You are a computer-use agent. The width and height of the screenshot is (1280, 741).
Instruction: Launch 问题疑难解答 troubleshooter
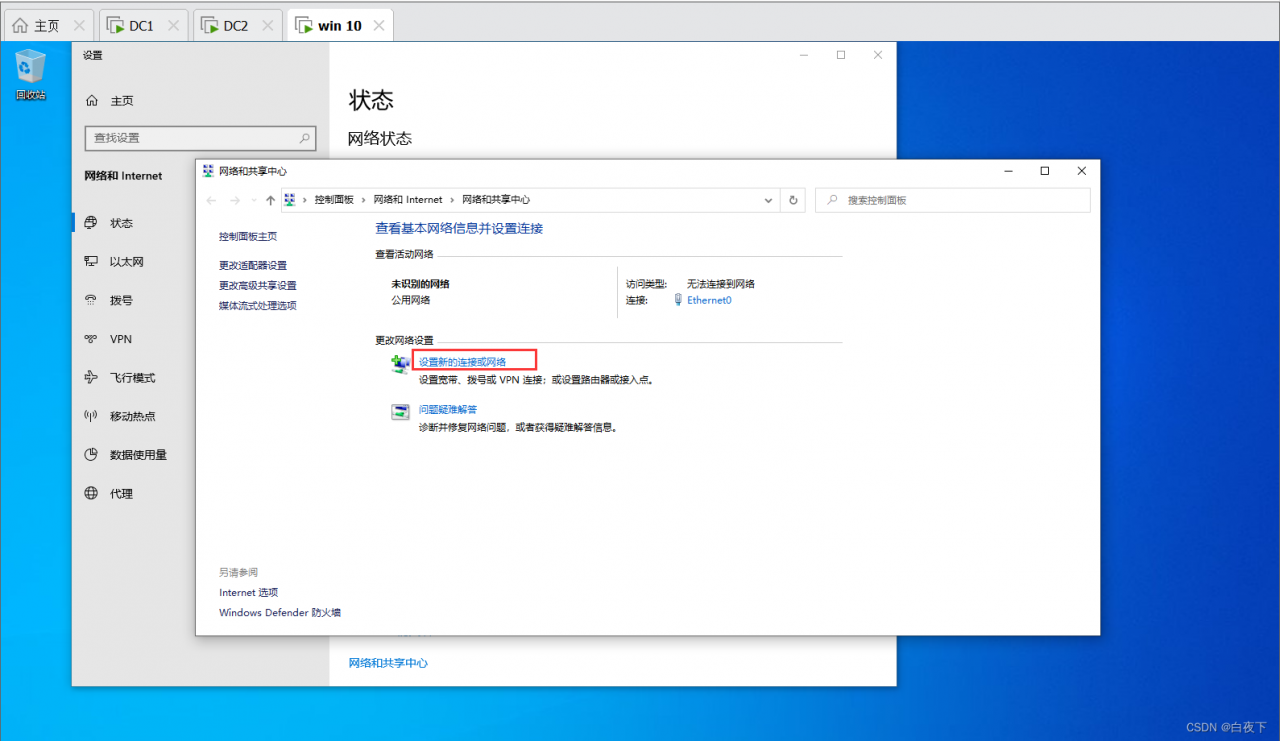tap(447, 409)
